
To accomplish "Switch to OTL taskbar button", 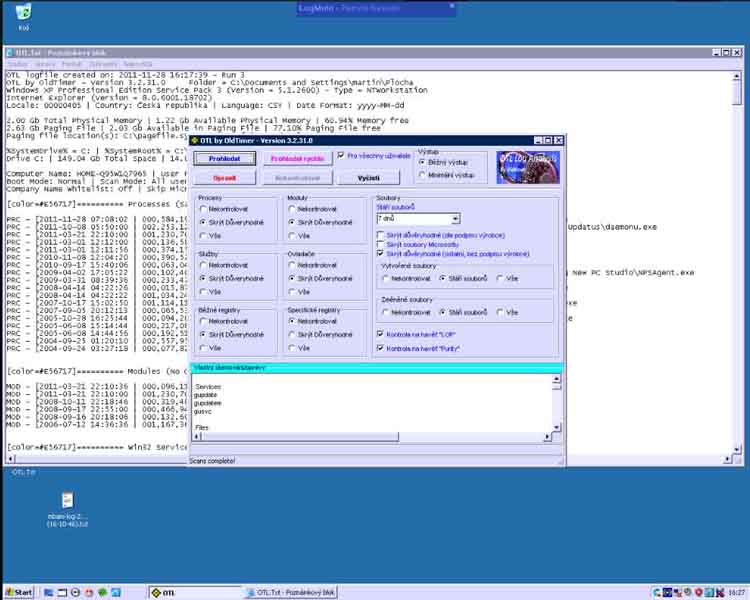I will (195, 592).
